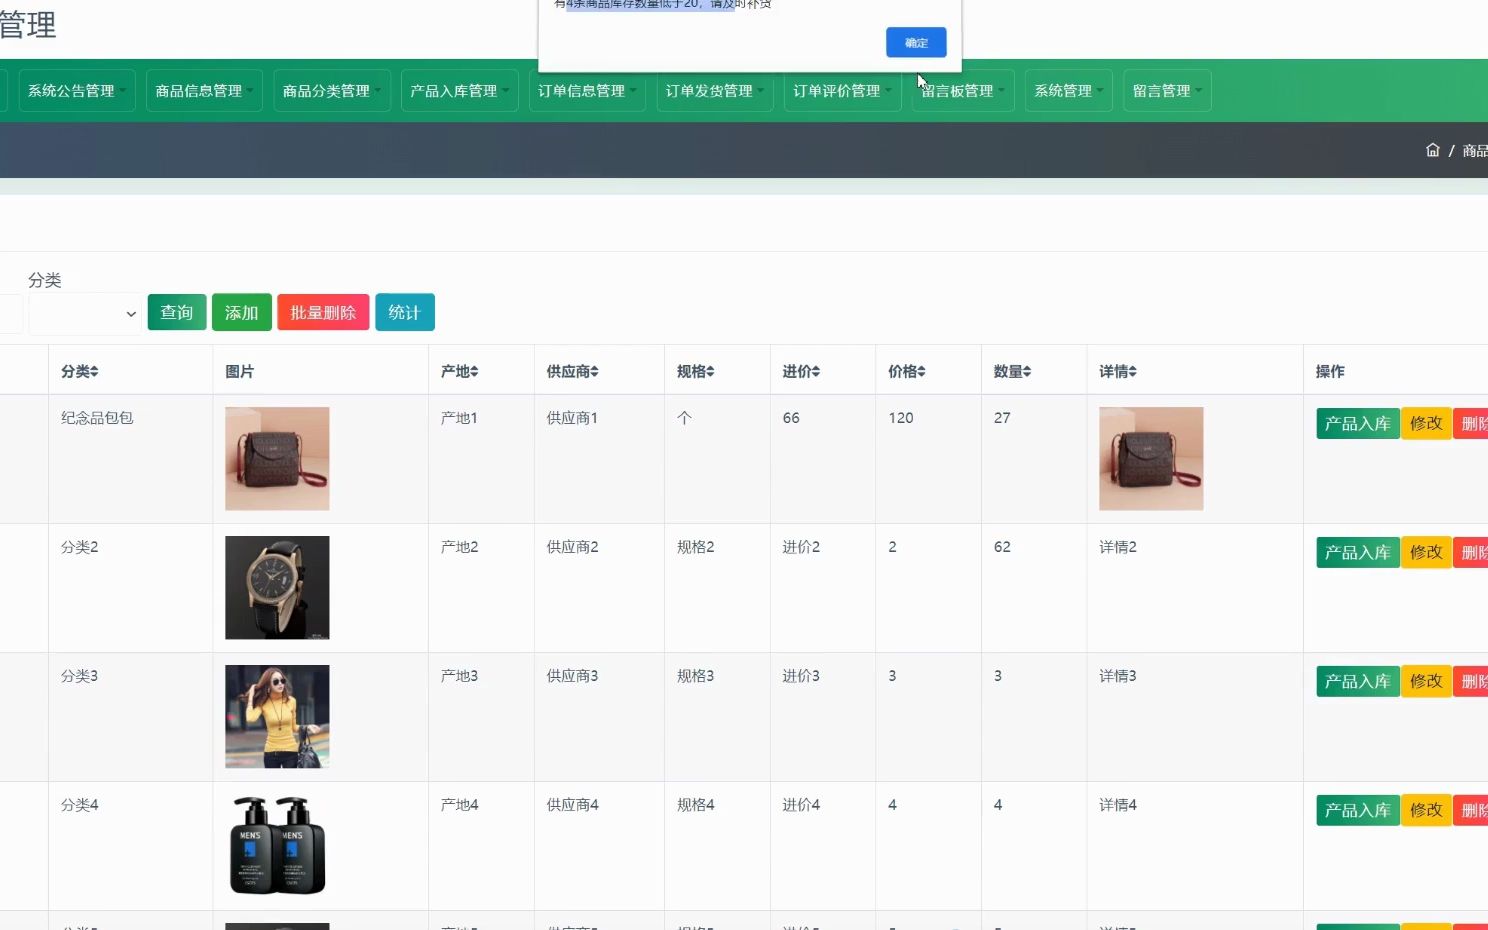
Task: Sort table by 进价 column
Action: [x=802, y=371]
